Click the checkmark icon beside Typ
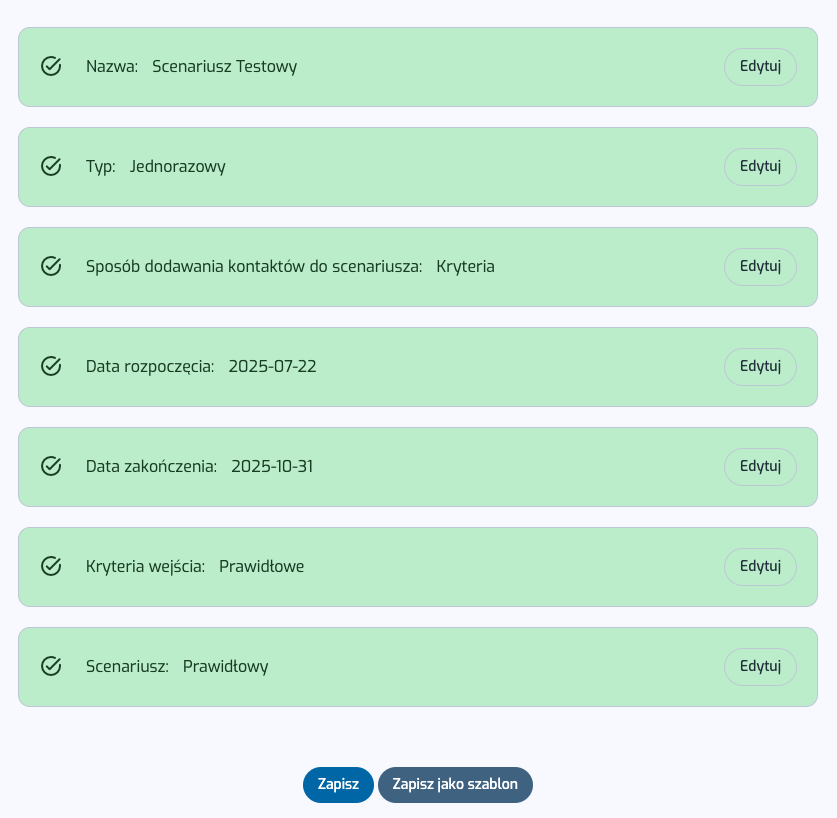The image size is (837, 818). point(51,166)
